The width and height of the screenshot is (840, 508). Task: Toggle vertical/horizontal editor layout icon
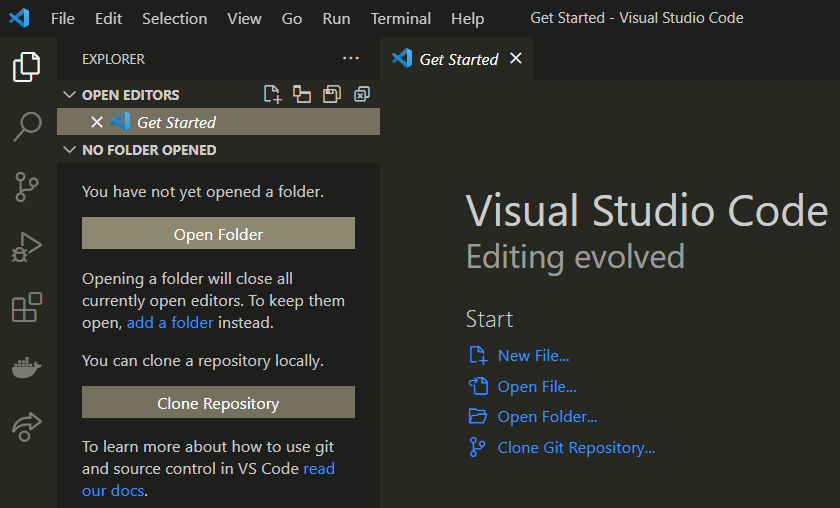click(302, 94)
